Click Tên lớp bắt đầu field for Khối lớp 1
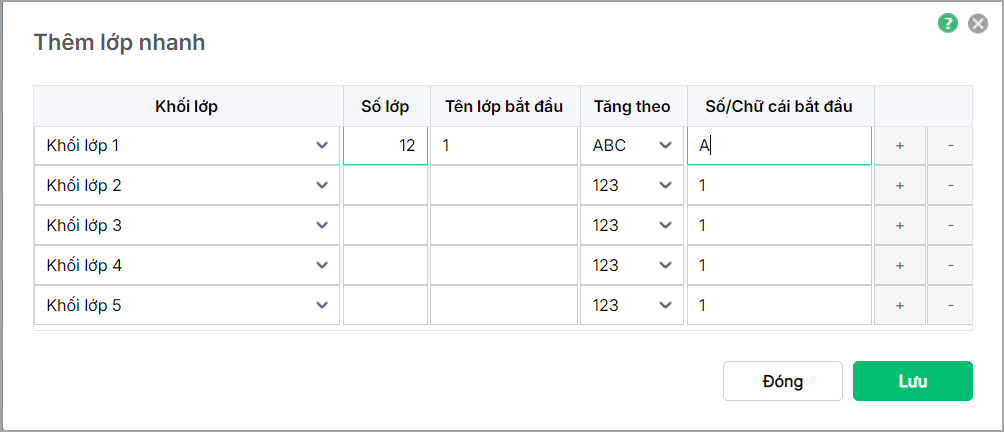This screenshot has height=432, width=1004. [504, 146]
